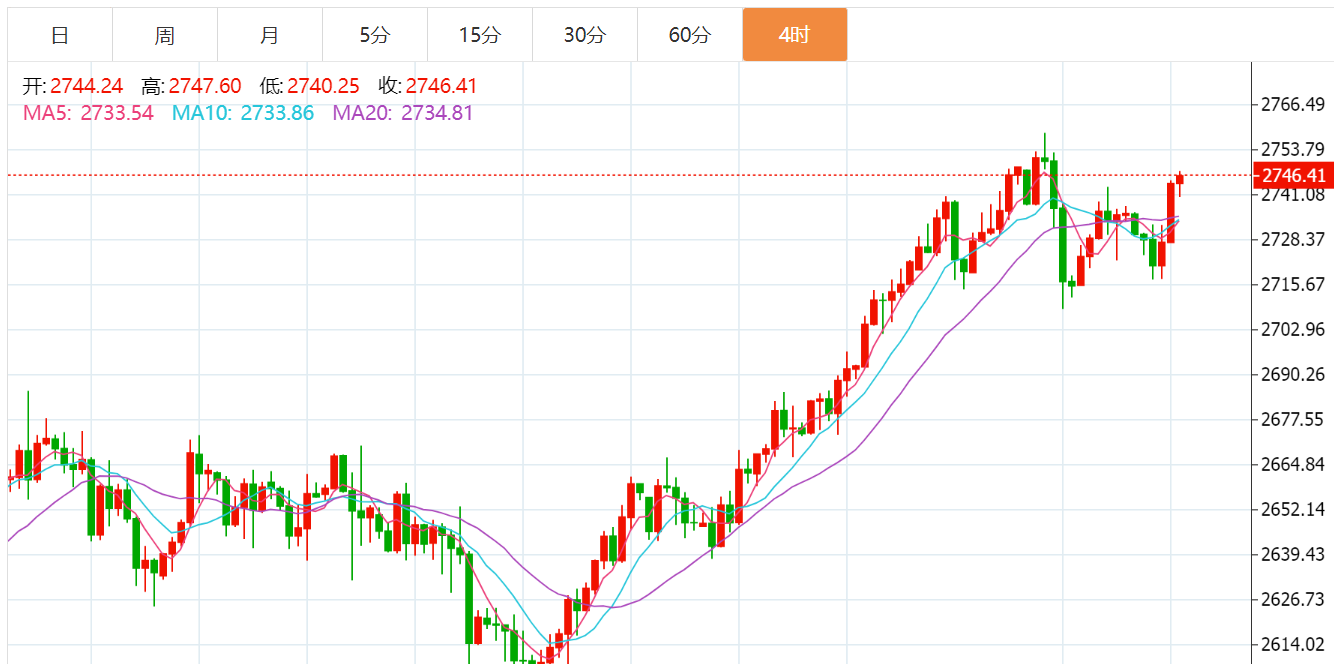
Task: Select the highlighted 4时 timeframe tab
Action: click(x=795, y=35)
